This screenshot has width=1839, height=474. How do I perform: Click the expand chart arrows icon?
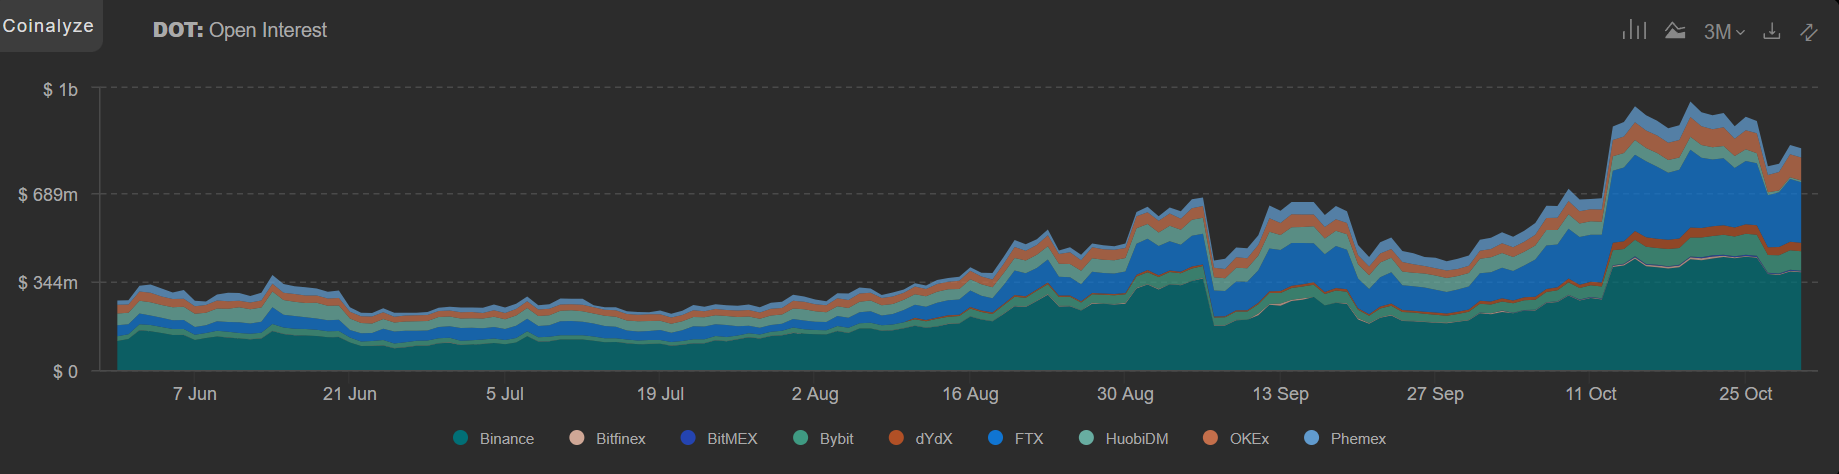click(x=1809, y=31)
